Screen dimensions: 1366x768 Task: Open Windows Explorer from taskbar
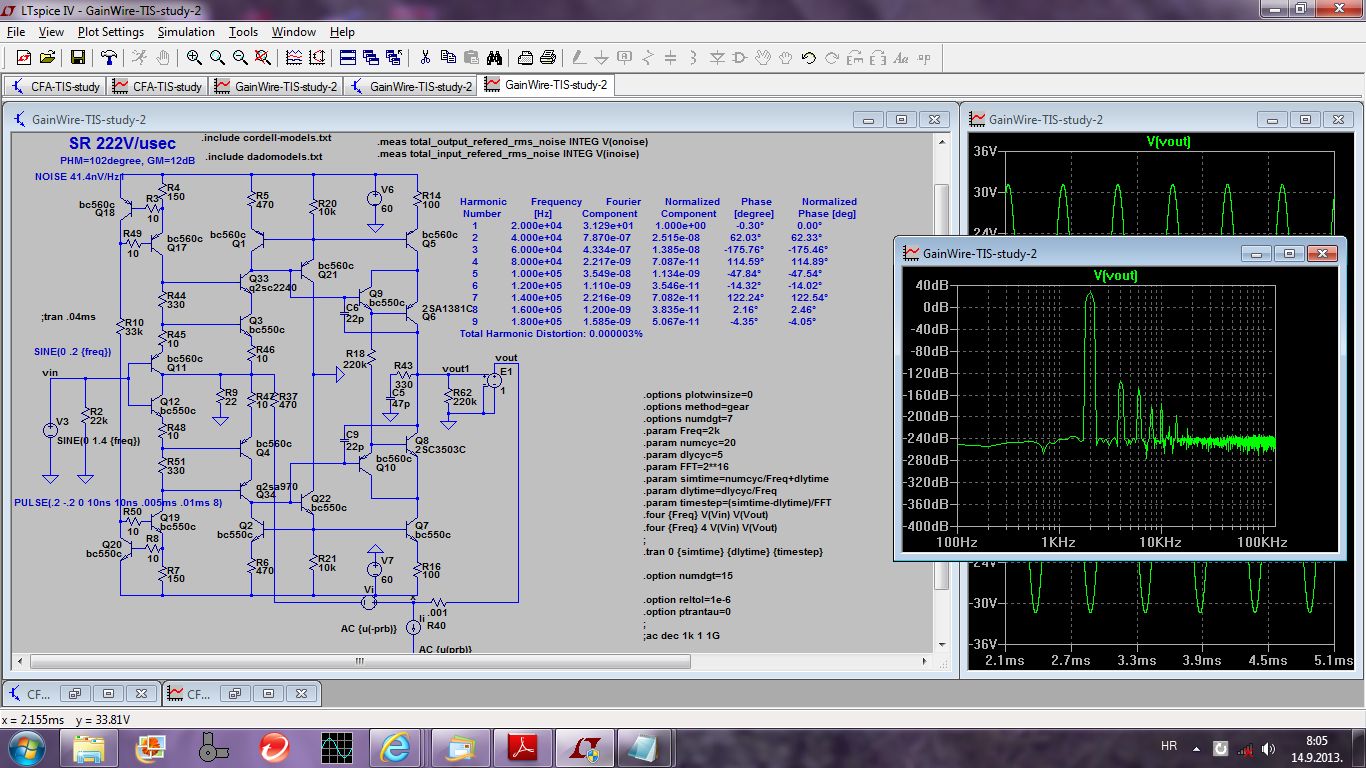click(x=89, y=747)
